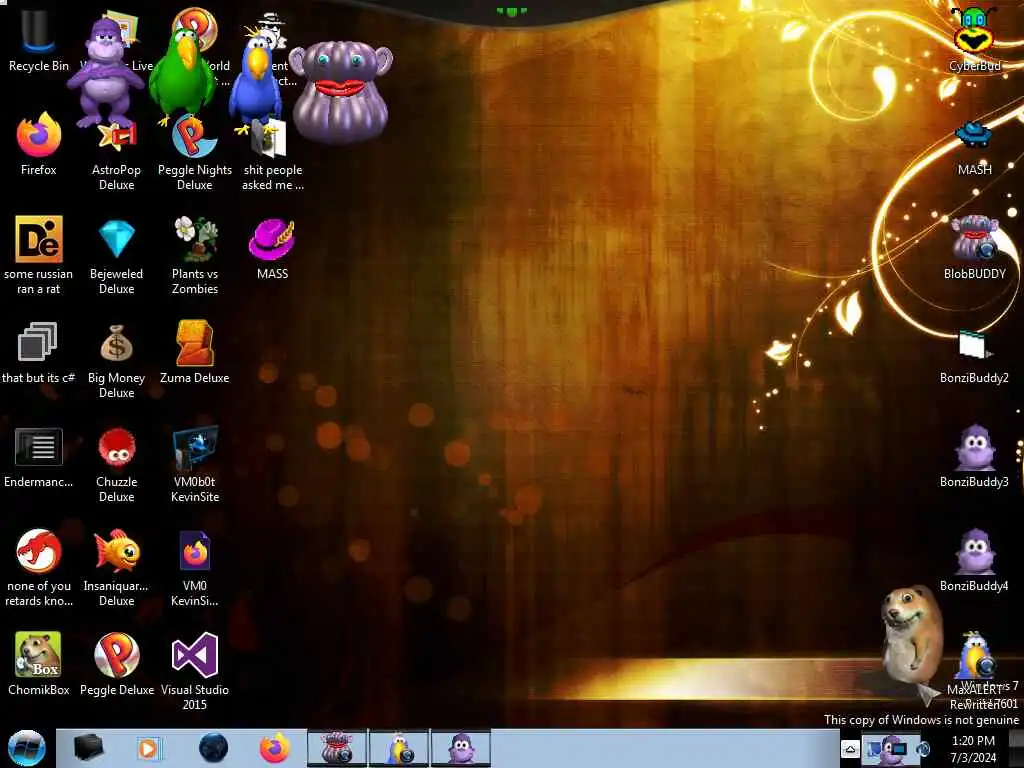1024x768 pixels.
Task: Show hidden system tray icons
Action: [x=850, y=748]
